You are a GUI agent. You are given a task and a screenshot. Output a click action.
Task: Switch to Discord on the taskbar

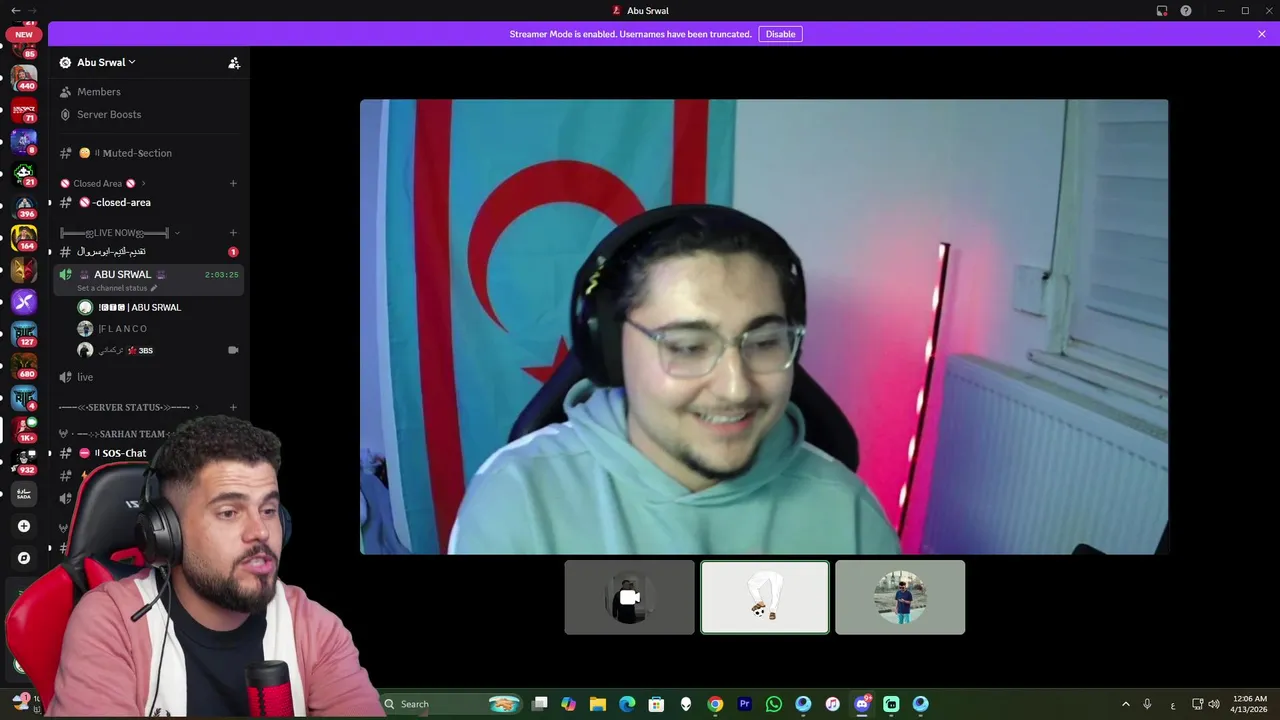[862, 704]
